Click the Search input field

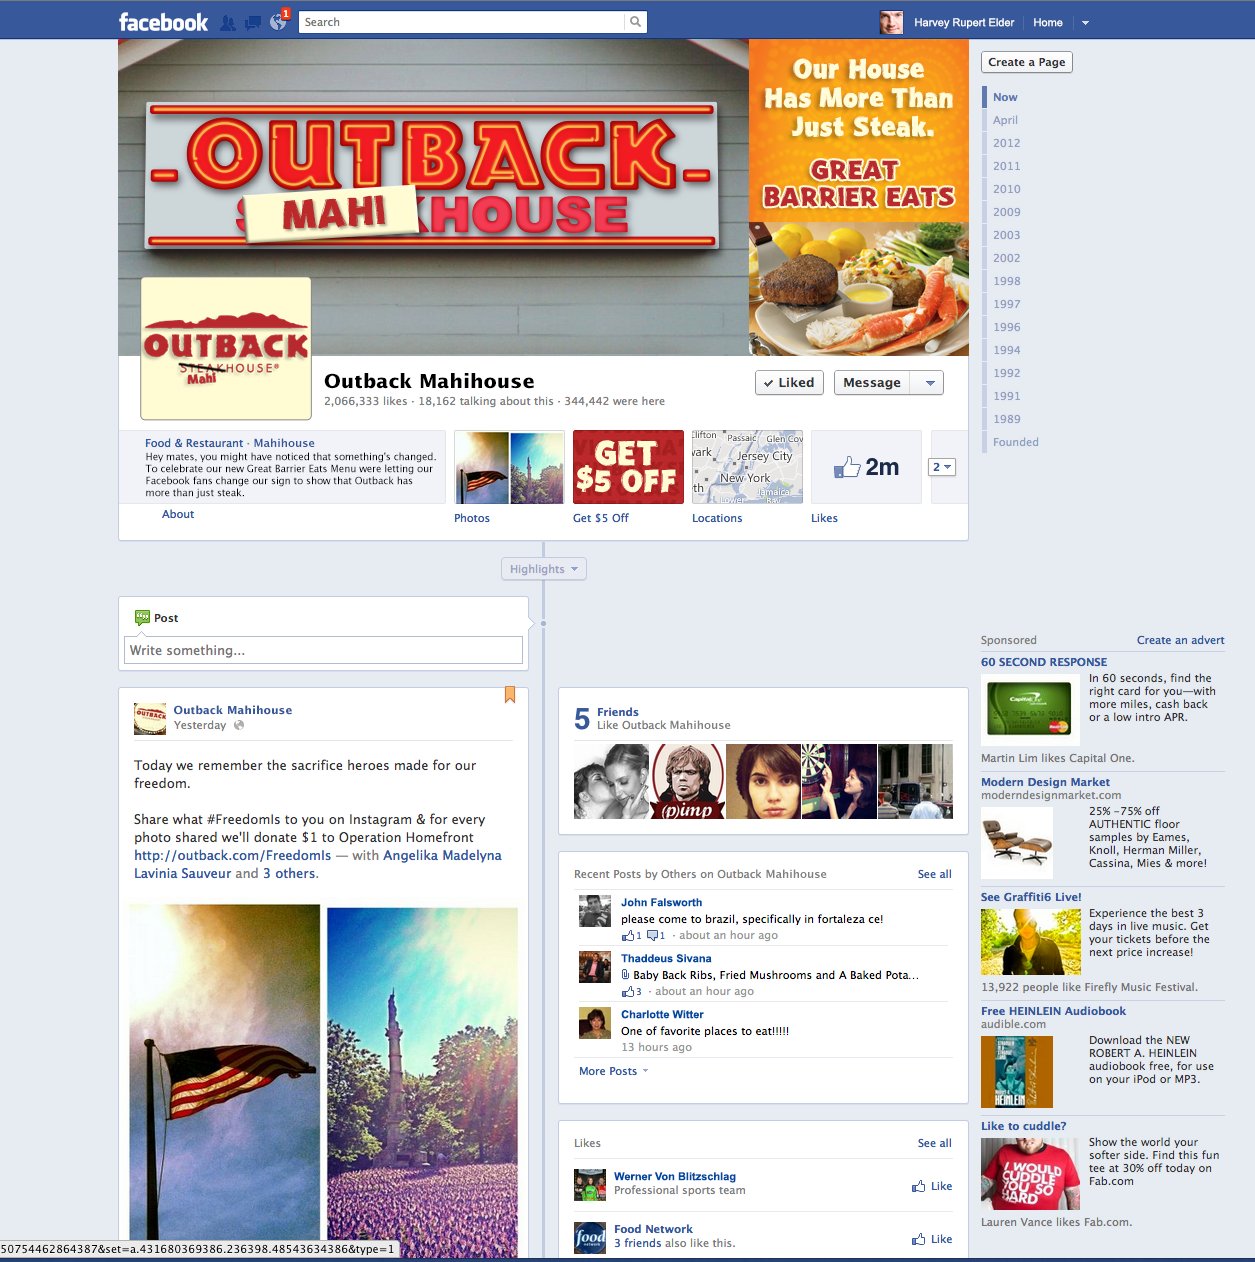pyautogui.click(x=462, y=22)
